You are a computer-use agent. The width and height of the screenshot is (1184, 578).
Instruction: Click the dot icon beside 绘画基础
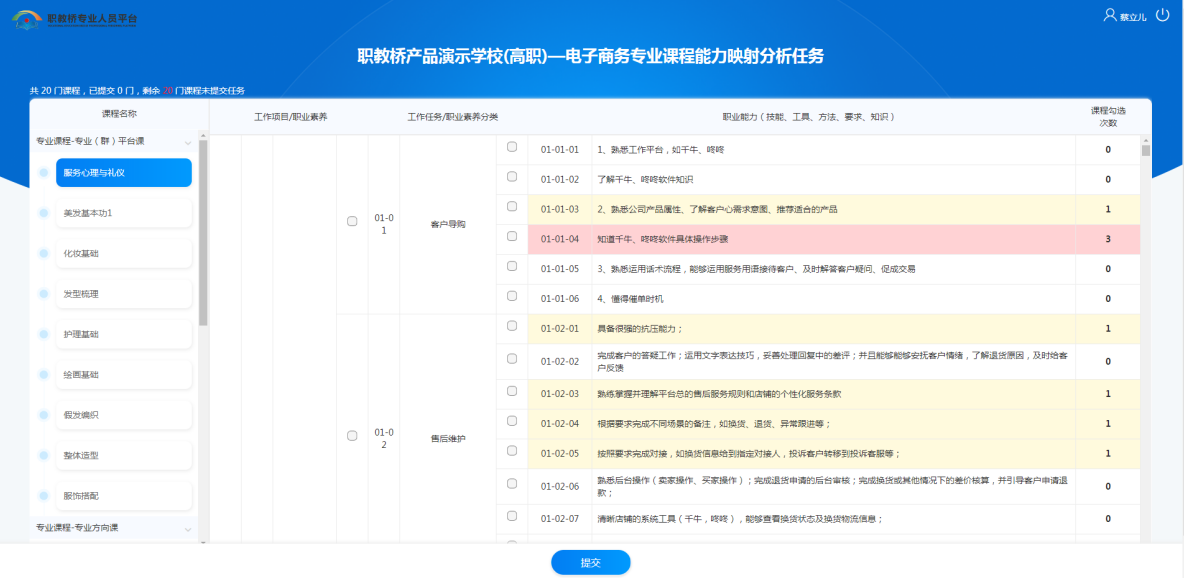pyautogui.click(x=44, y=375)
